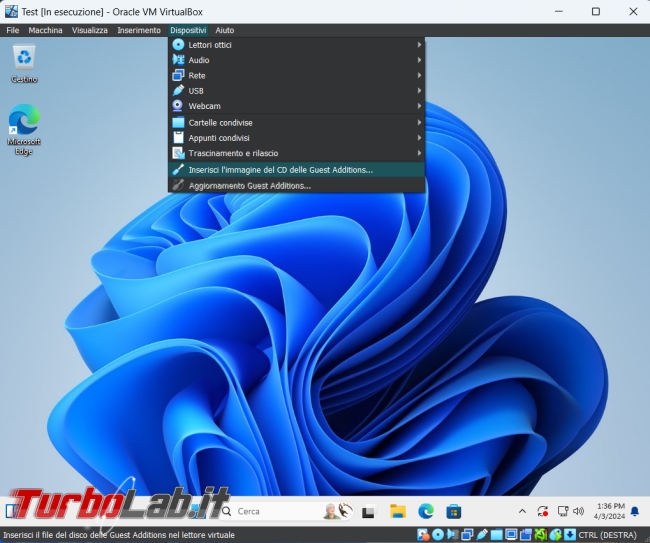Click the shared folders status bar icon
Image resolution: width=650 pixels, height=543 pixels.
pos(497,535)
